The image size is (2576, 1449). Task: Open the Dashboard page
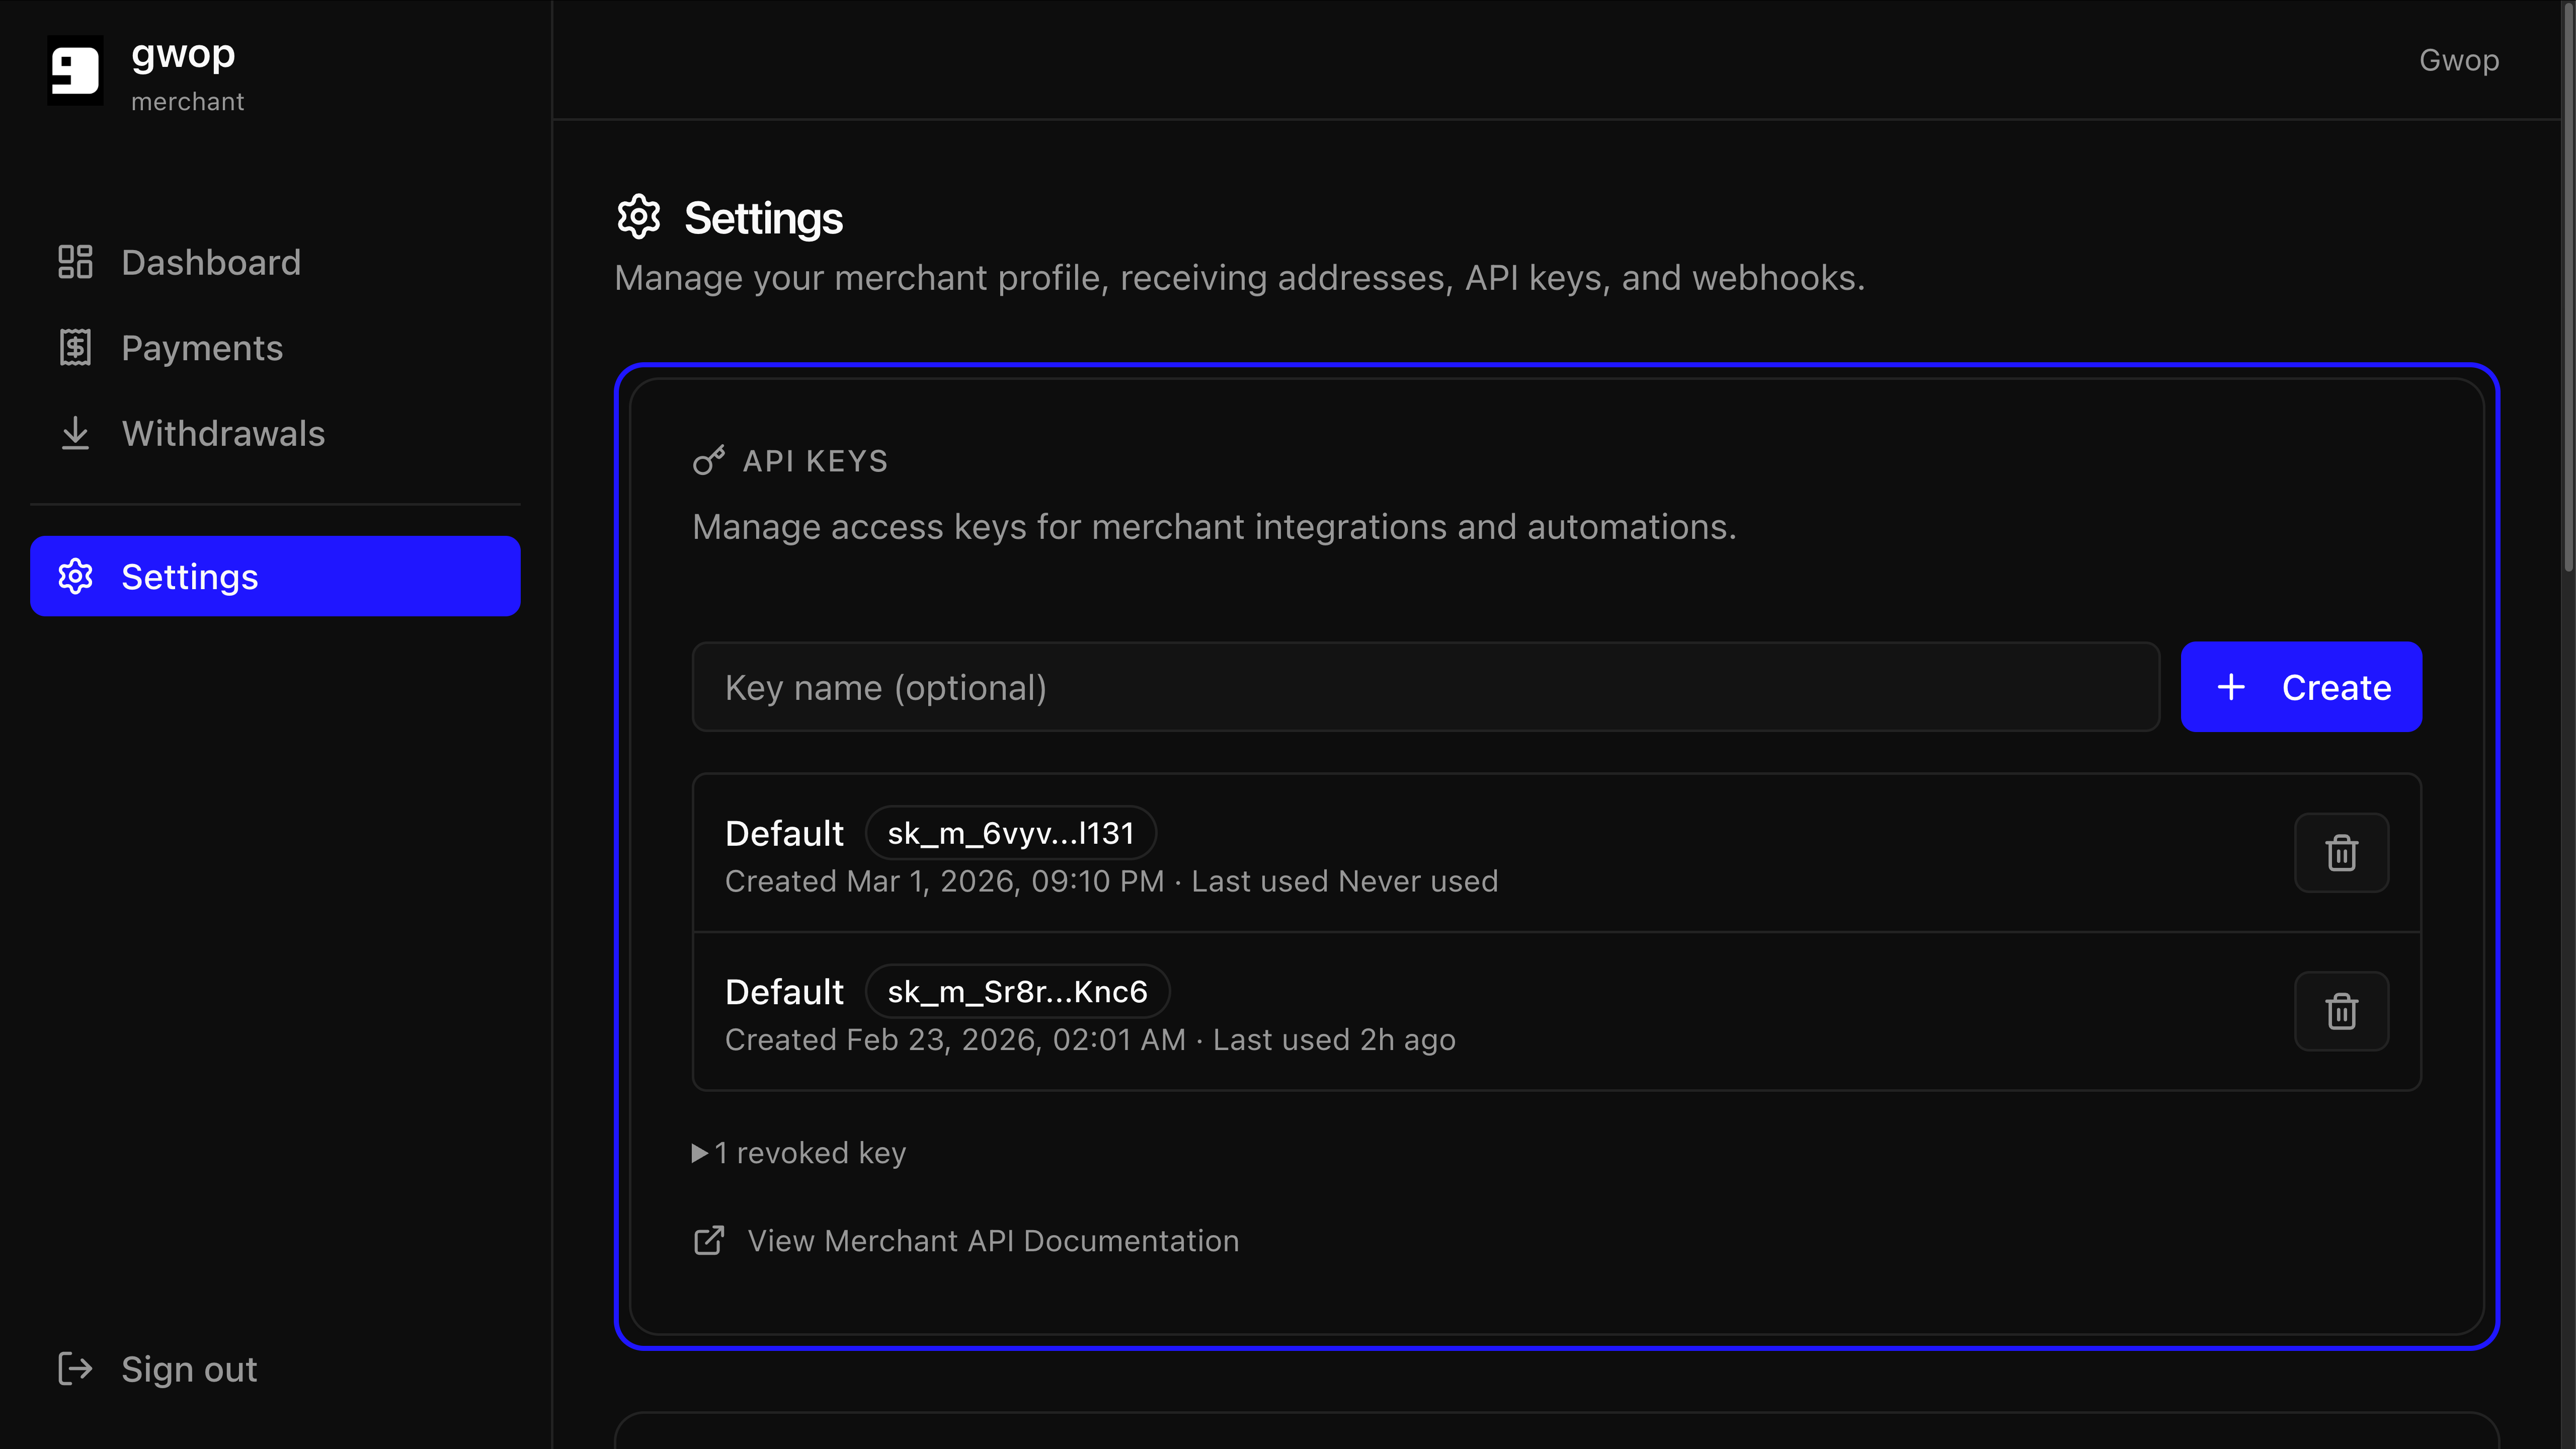pyautogui.click(x=210, y=262)
